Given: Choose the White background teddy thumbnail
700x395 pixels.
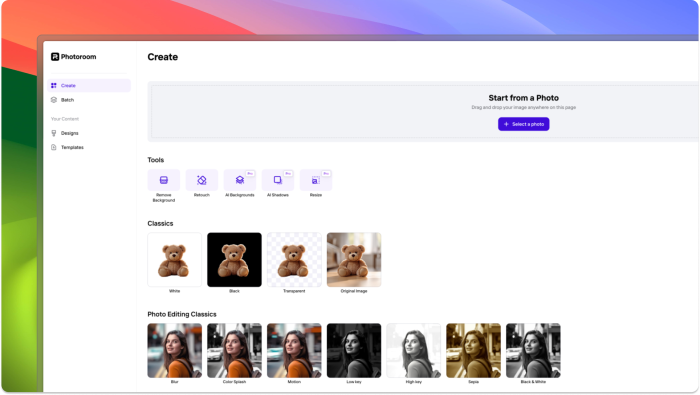Looking at the screenshot, I should (175, 260).
